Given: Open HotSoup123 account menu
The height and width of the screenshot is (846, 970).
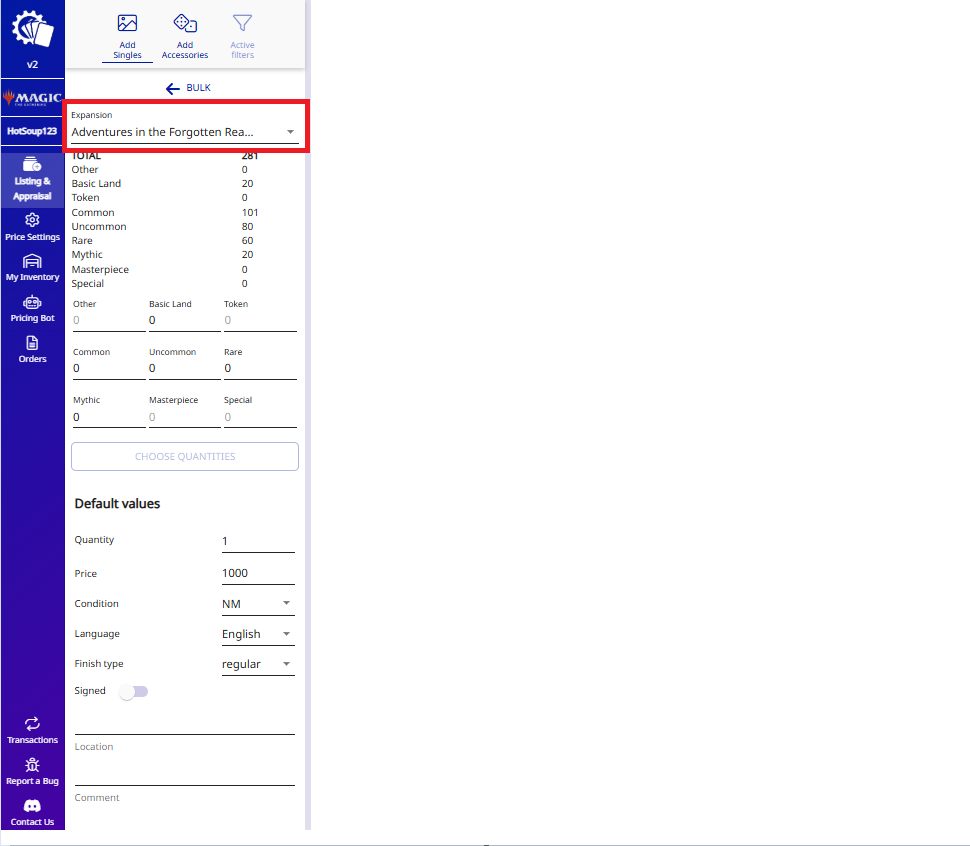Looking at the screenshot, I should point(32,131).
